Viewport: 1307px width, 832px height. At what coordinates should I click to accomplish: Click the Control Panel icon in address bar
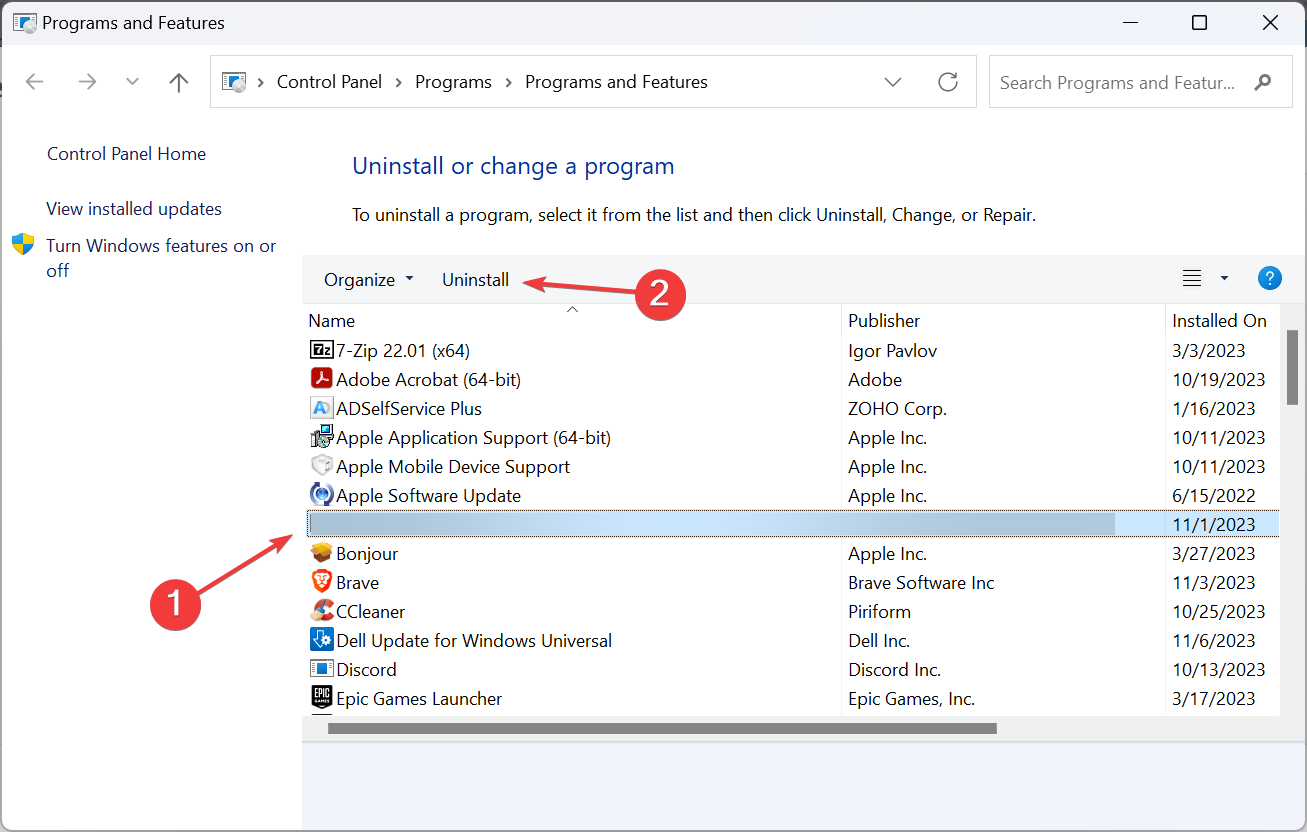(233, 82)
